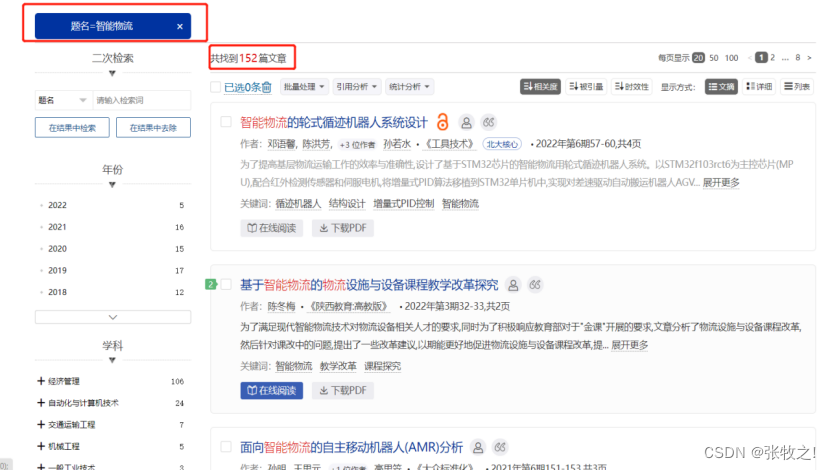
Task: Click cite quote icon beside 智能物流的轮式循迹机器人系统设计
Action: point(489,123)
